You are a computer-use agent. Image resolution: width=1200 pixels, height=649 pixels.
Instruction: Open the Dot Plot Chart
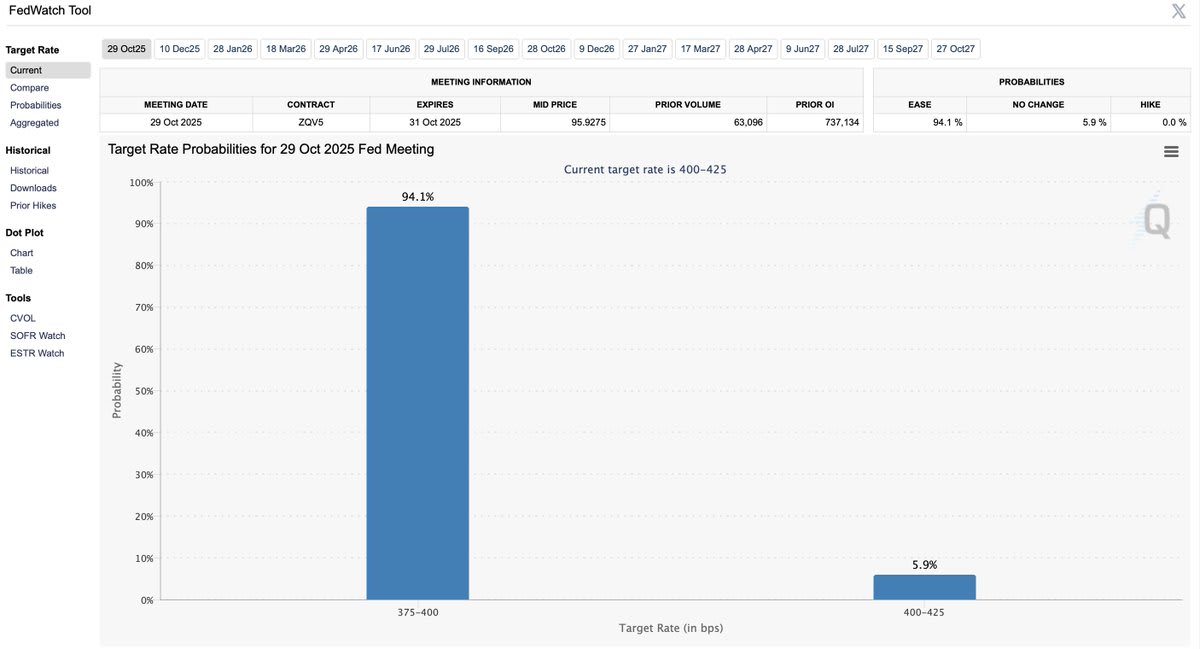(x=21, y=252)
